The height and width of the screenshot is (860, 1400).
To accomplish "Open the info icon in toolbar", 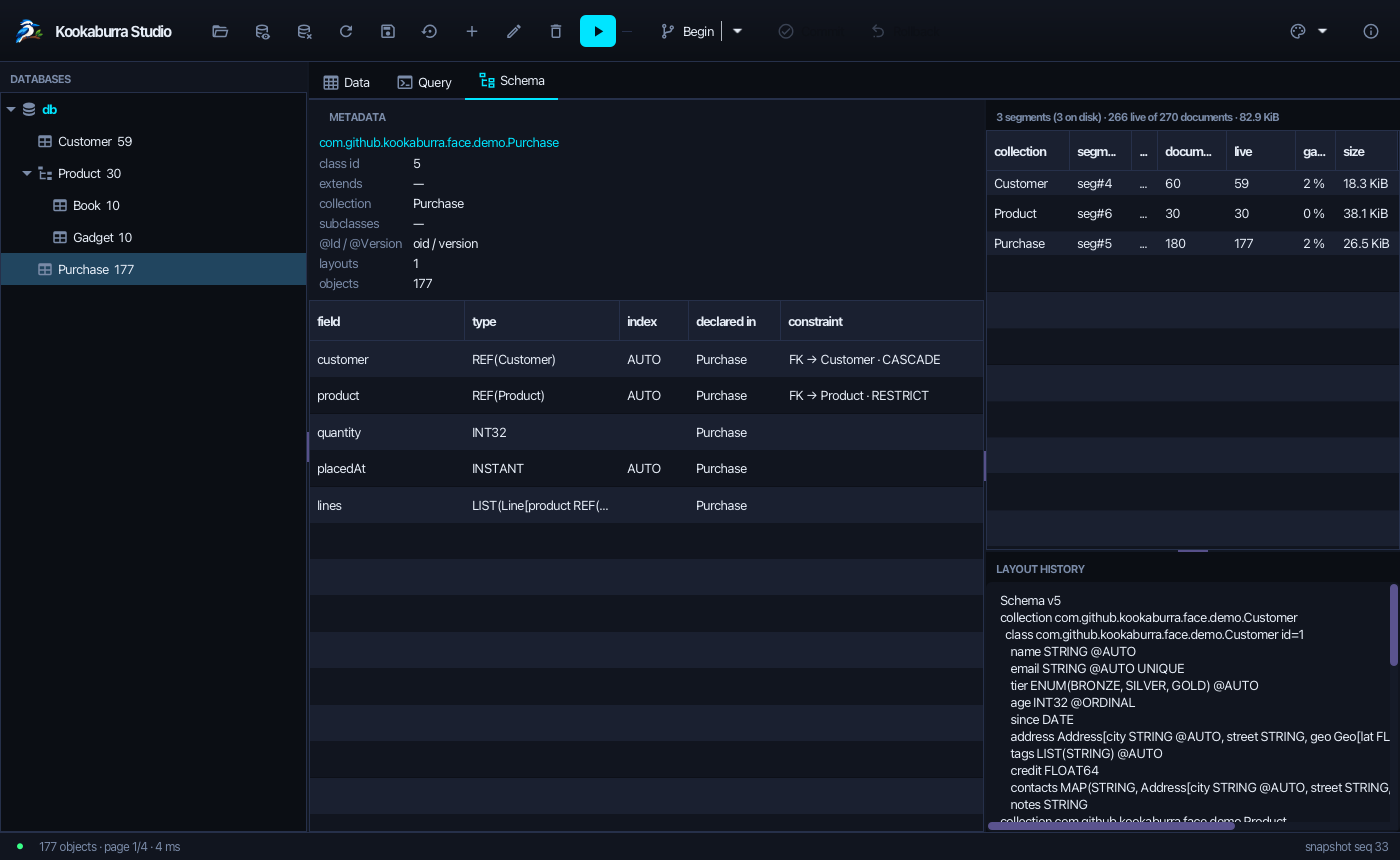I will (x=1371, y=31).
